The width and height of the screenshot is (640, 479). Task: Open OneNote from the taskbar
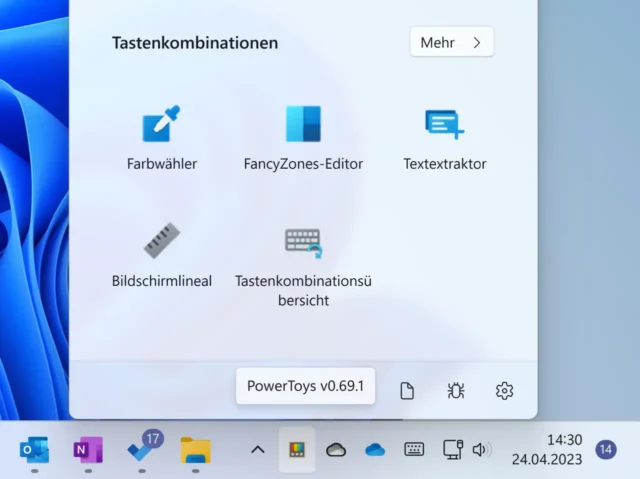click(88, 450)
